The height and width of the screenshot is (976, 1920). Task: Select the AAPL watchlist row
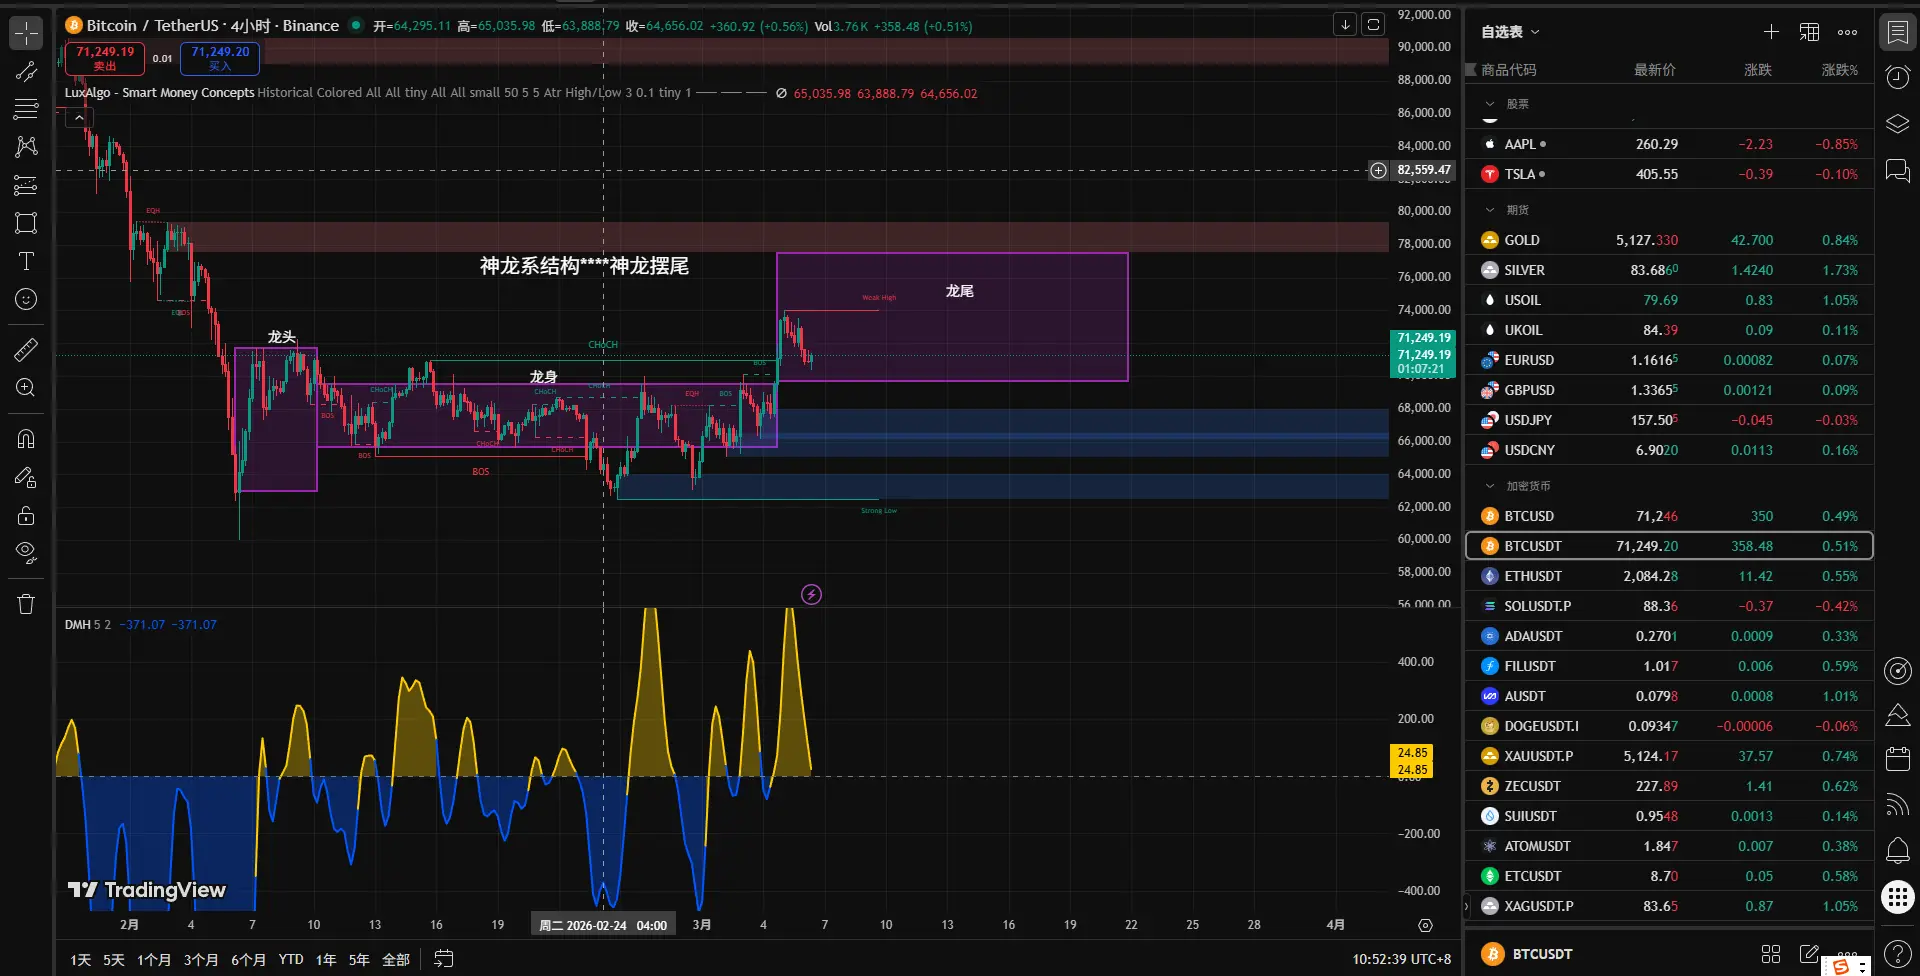(1669, 144)
